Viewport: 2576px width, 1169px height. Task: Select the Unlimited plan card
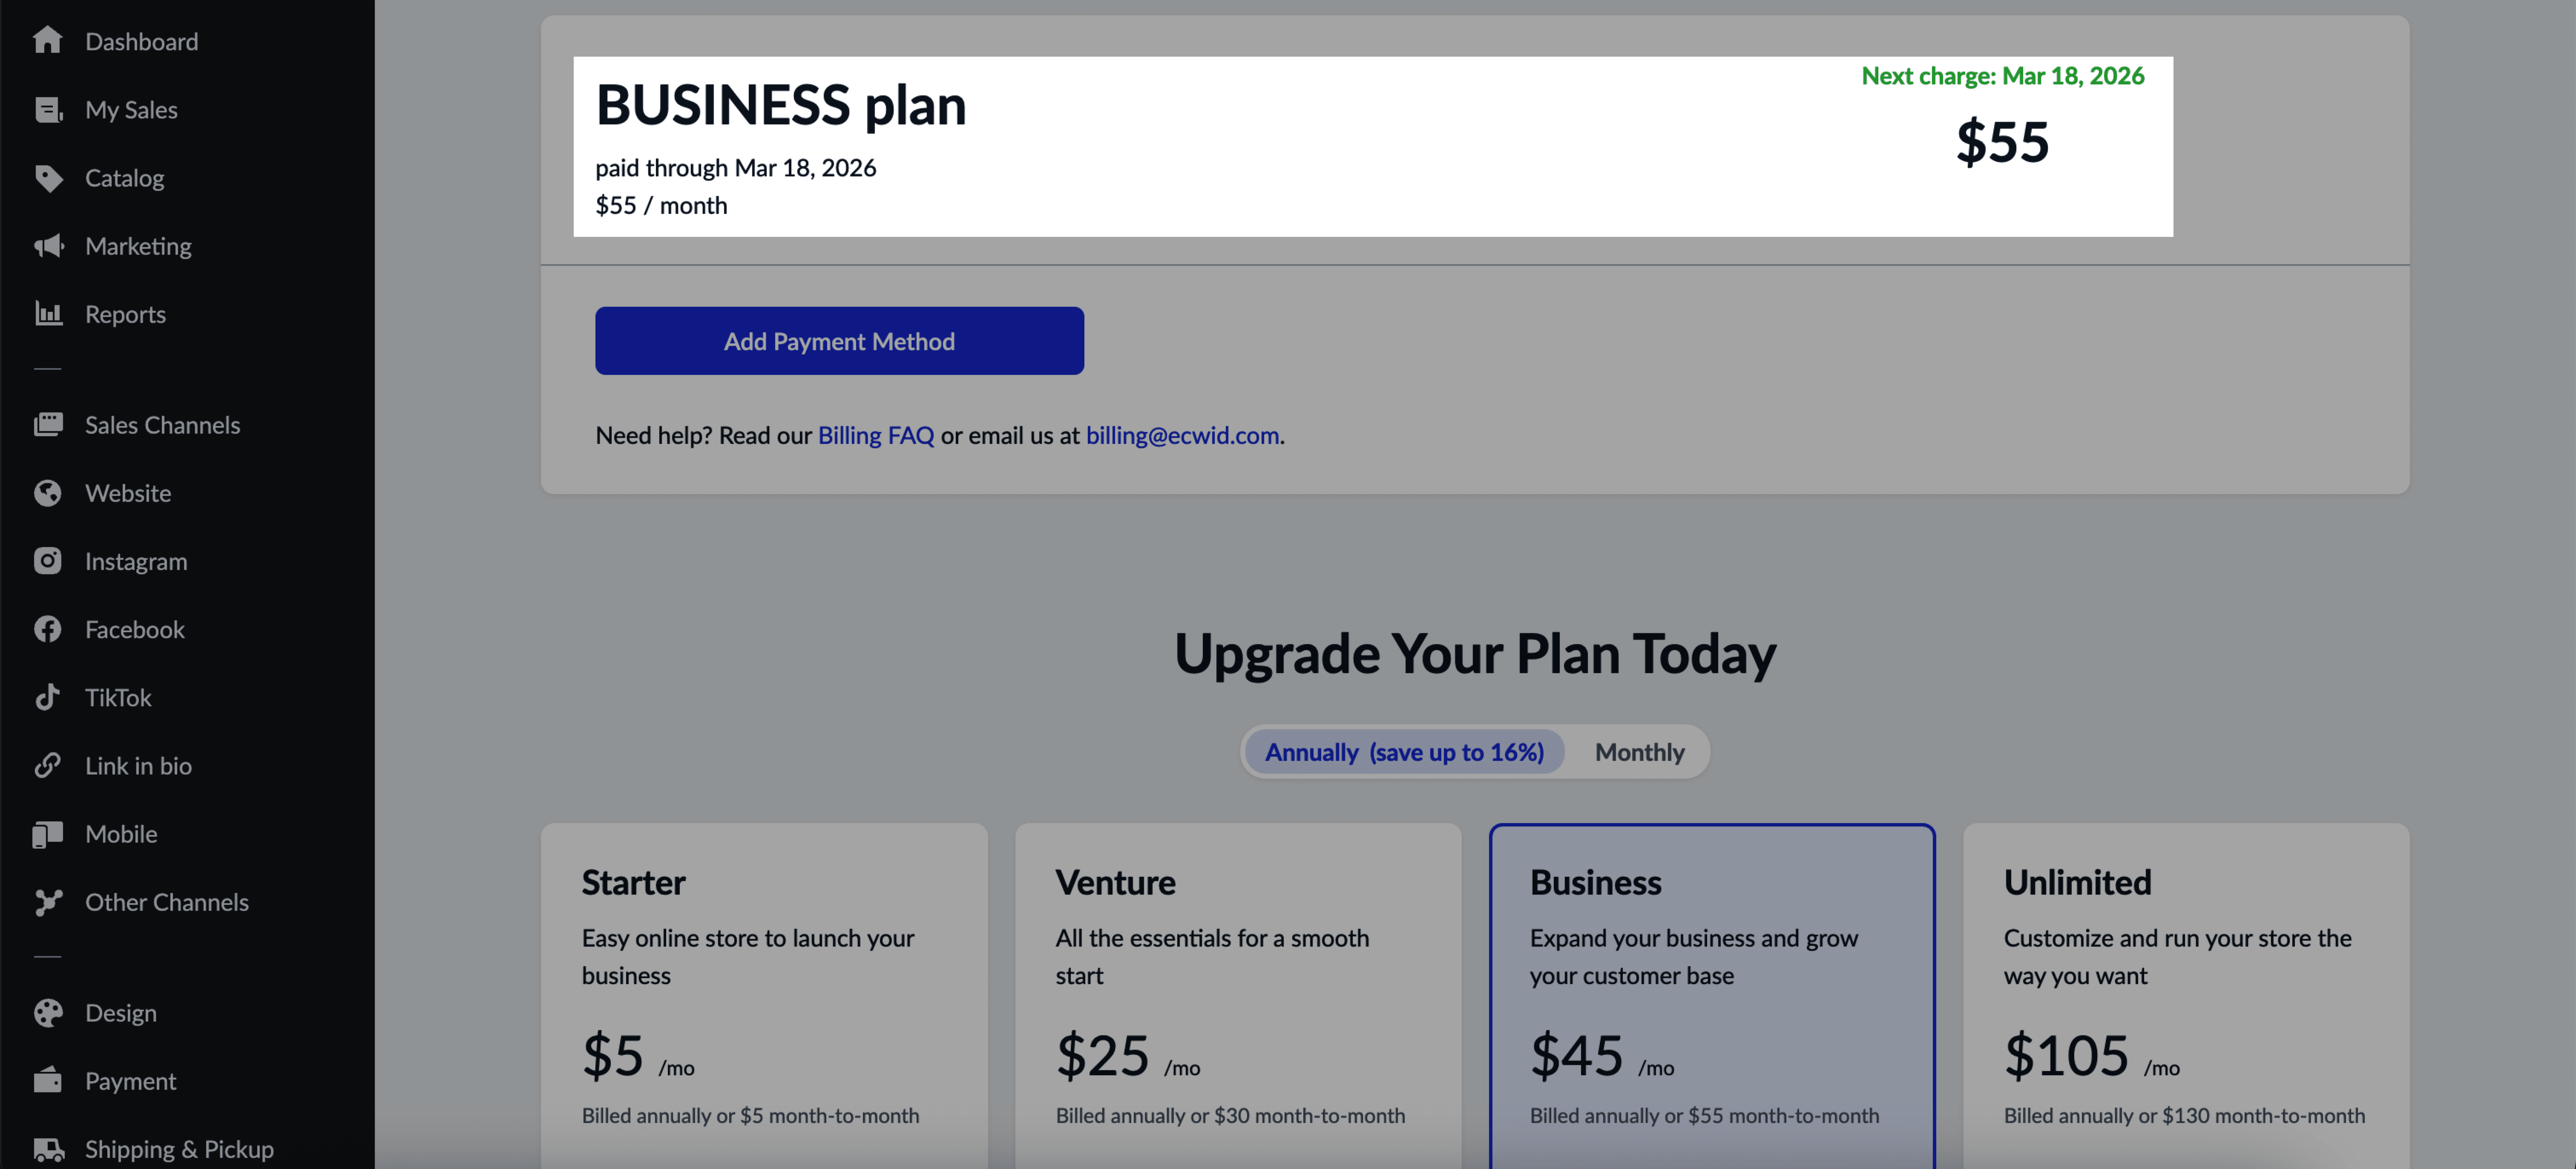coord(2186,996)
